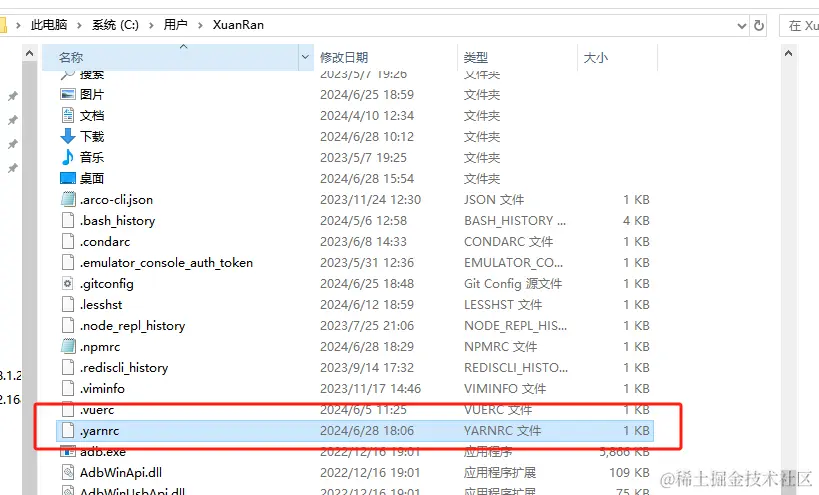Click the Downloads (下载) arrow icon

(x=68, y=136)
